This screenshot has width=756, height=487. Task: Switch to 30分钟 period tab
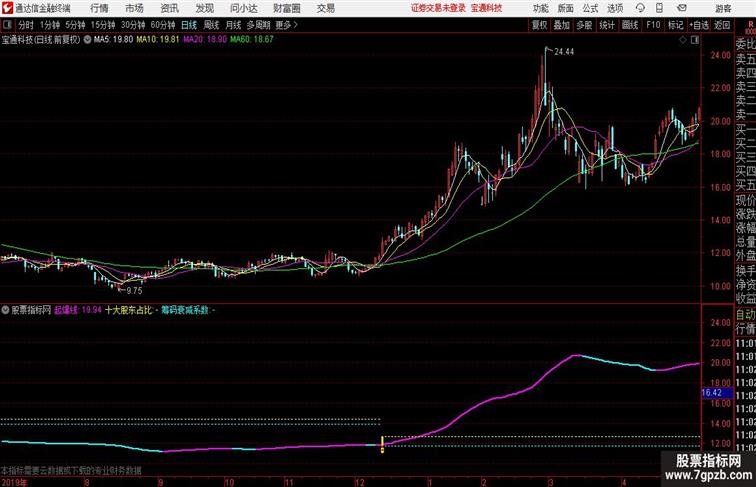(x=133, y=25)
